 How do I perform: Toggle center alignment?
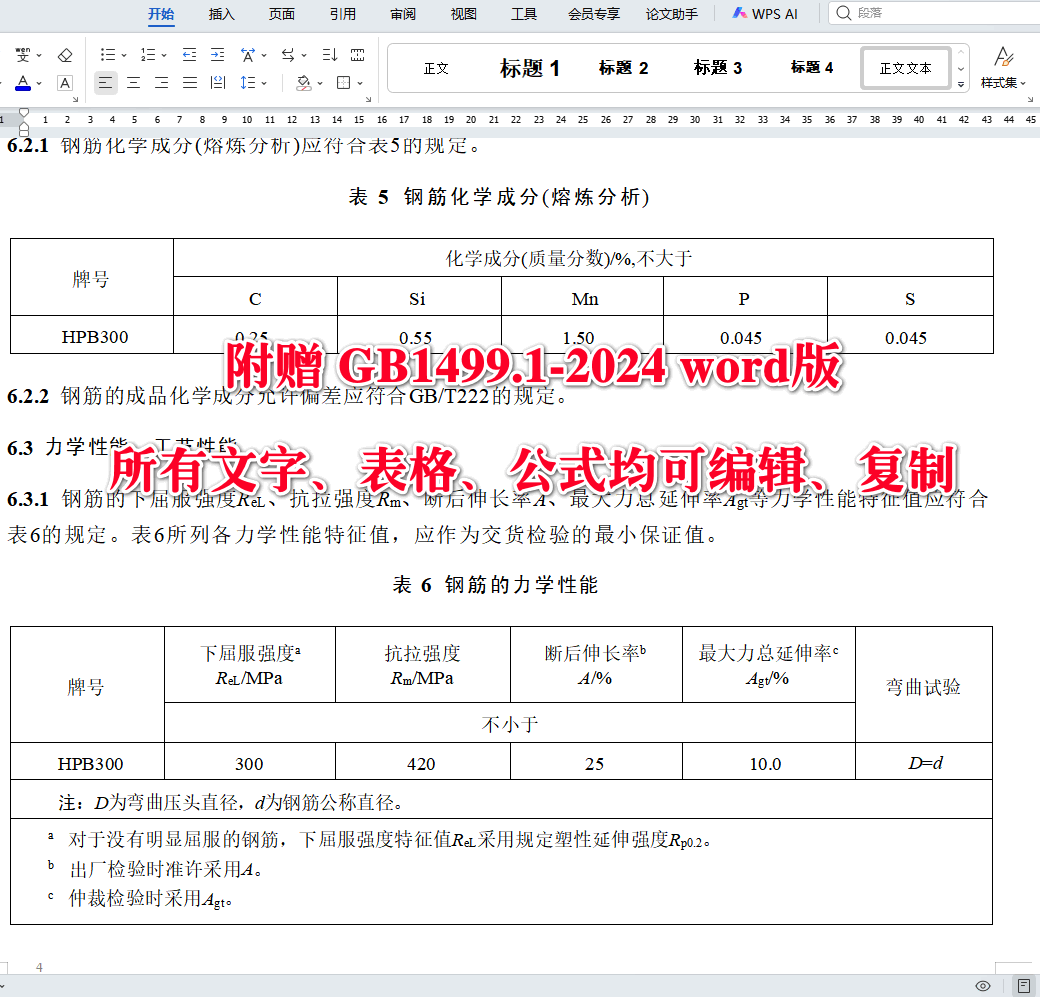click(134, 83)
